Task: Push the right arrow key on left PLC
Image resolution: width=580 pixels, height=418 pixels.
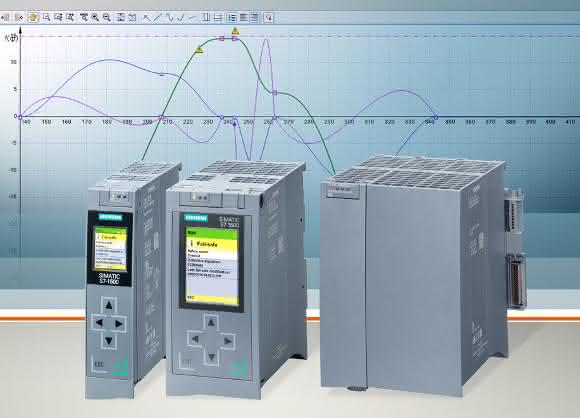Action: pos(119,324)
